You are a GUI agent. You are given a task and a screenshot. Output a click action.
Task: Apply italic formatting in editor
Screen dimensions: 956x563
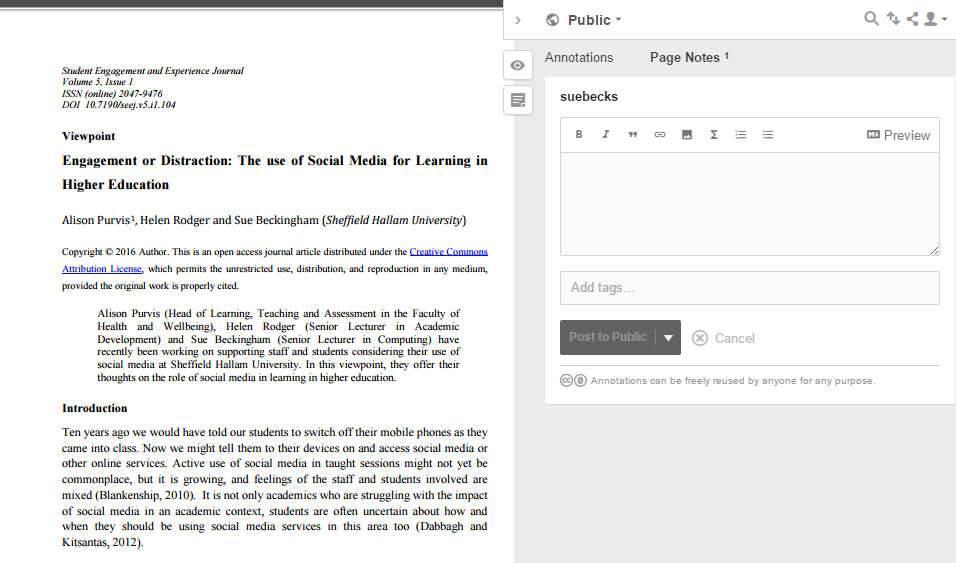606,135
